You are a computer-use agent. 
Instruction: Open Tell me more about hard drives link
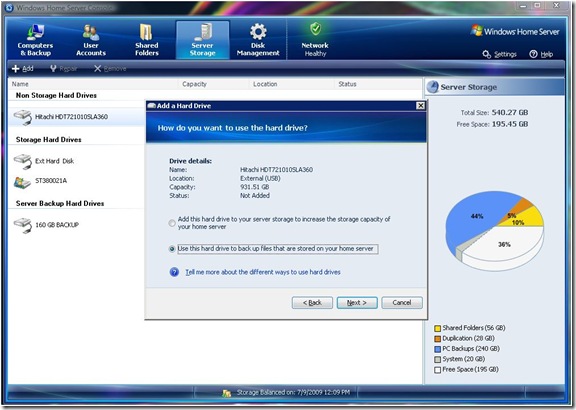(x=263, y=272)
